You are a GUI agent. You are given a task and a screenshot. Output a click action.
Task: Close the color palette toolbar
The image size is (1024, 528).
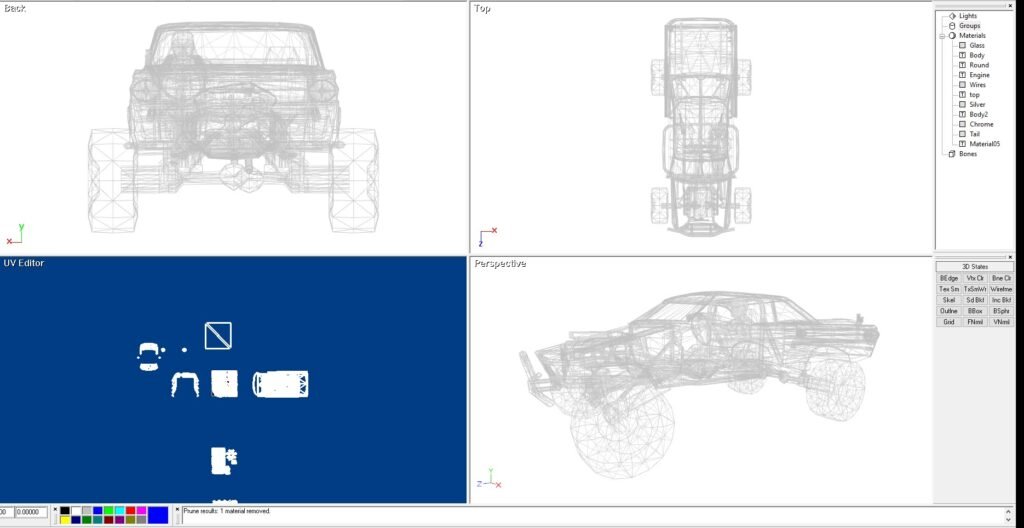[54, 509]
